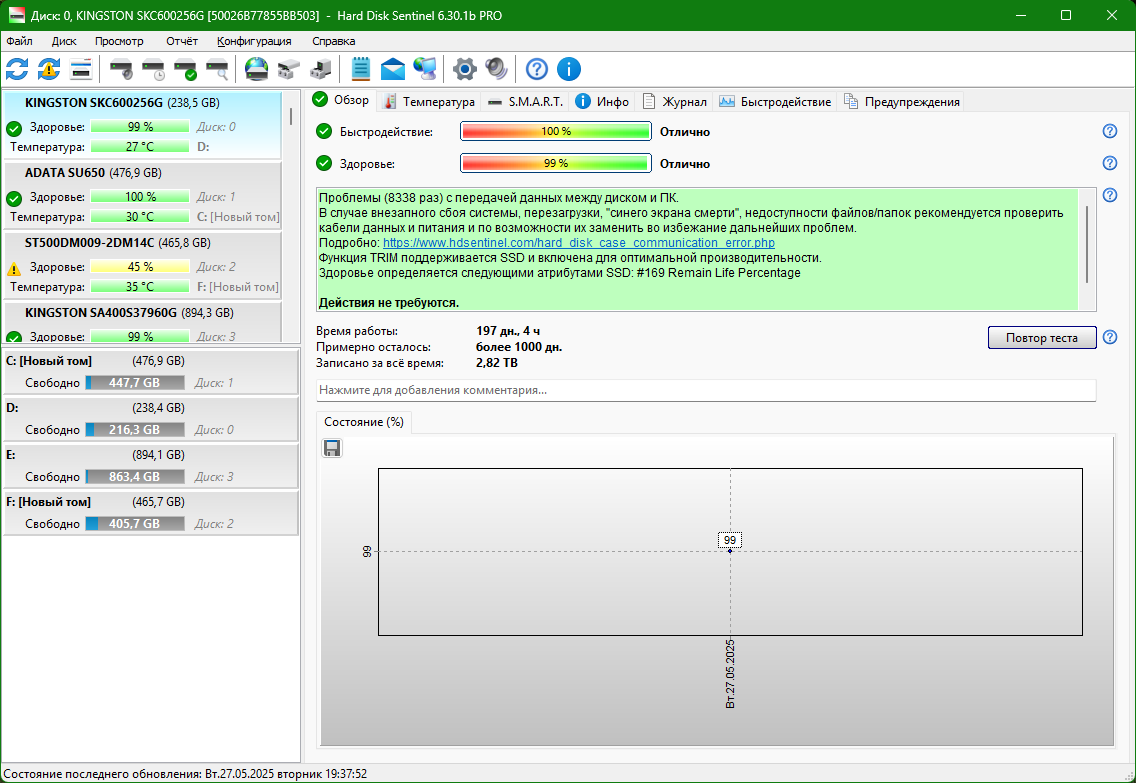Select the ST500DM009-2DM14C disk entry
The height and width of the screenshot is (783, 1136).
[x=142, y=264]
